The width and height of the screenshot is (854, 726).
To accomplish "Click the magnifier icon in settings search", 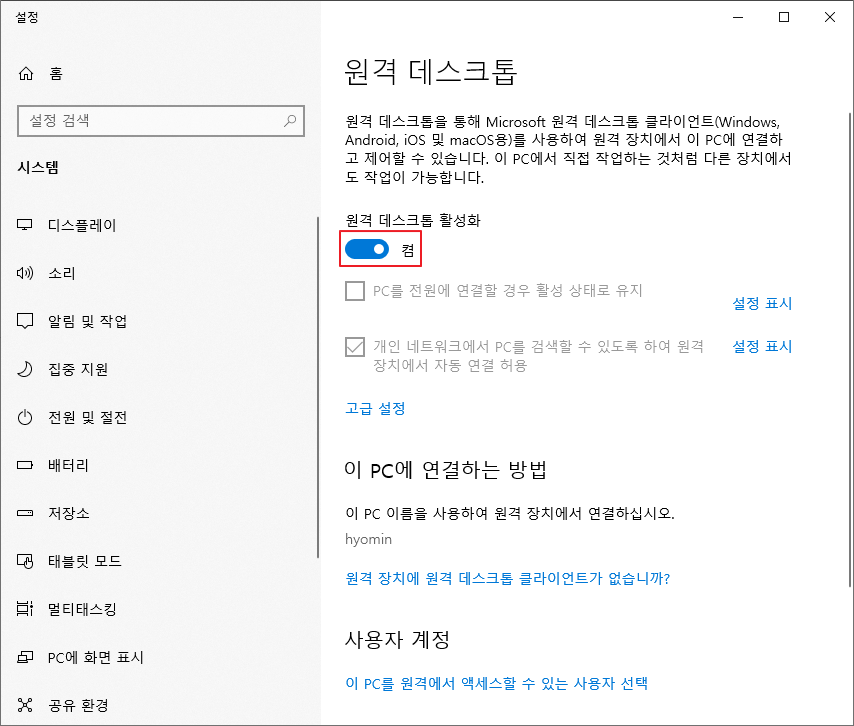I will tap(290, 120).
